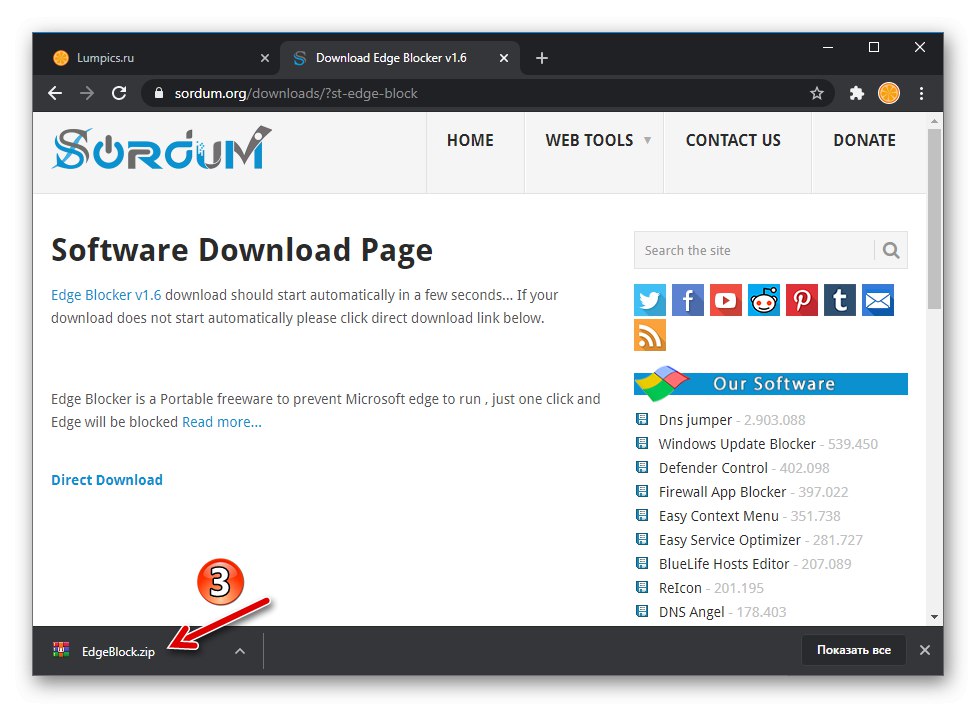Open the Defender Control link
The width and height of the screenshot is (976, 708).
(x=713, y=468)
